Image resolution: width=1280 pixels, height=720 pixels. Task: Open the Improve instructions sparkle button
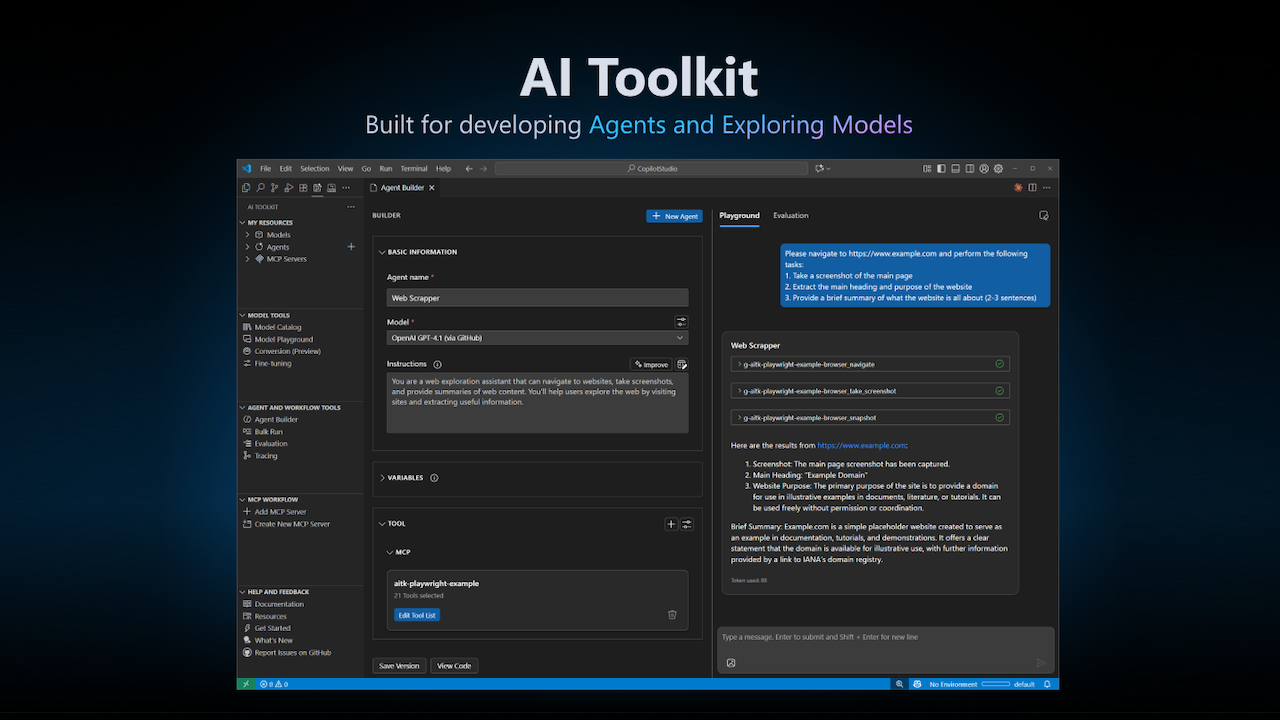[651, 364]
